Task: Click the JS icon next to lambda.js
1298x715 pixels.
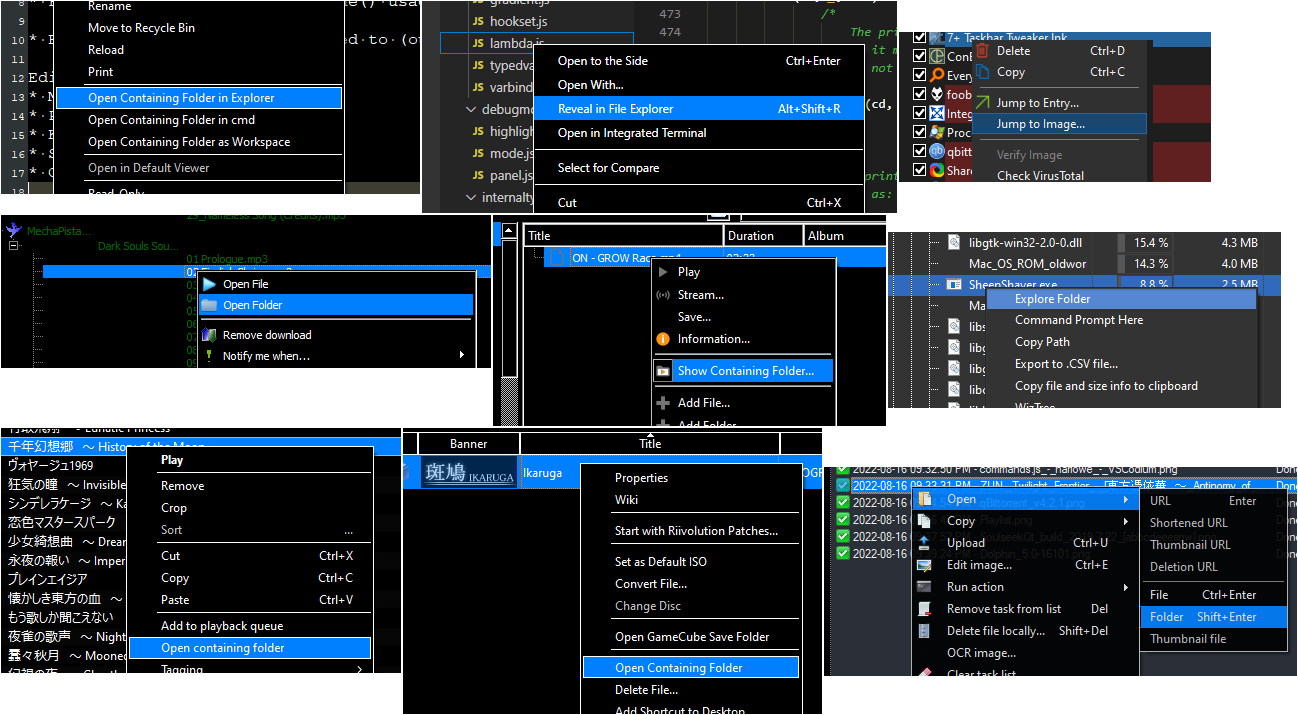Action: (478, 43)
